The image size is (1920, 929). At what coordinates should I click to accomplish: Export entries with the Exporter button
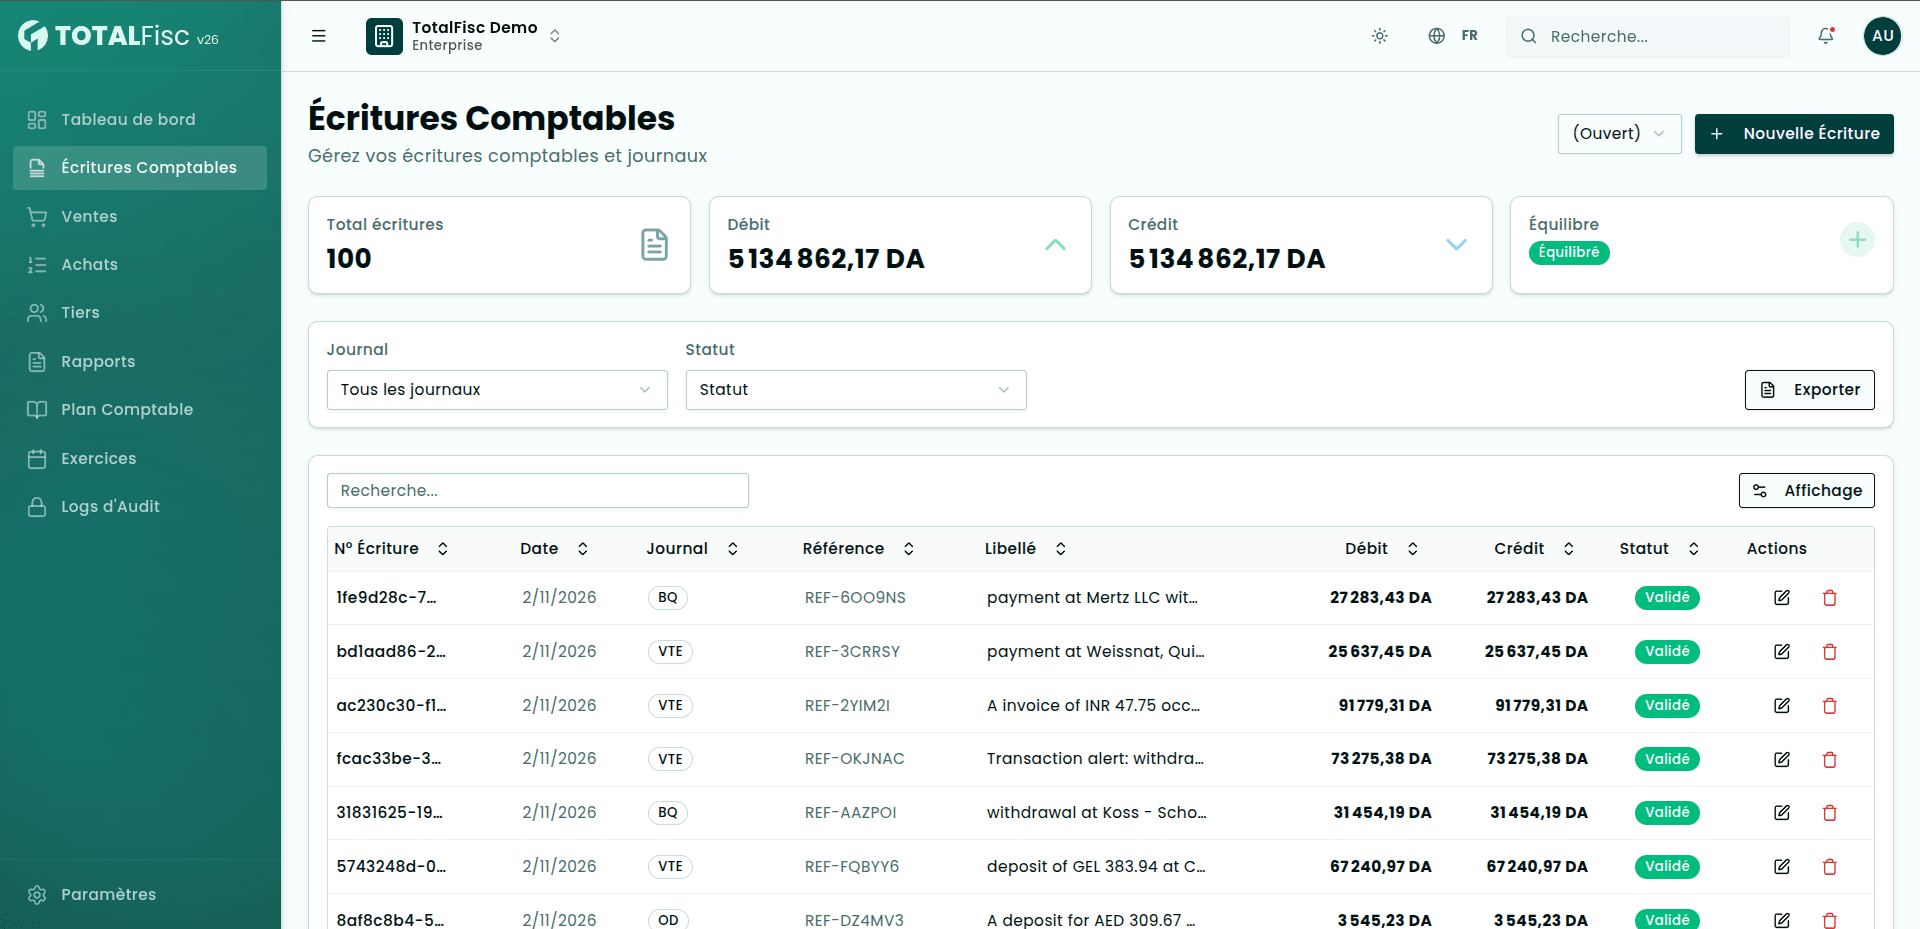1809,390
